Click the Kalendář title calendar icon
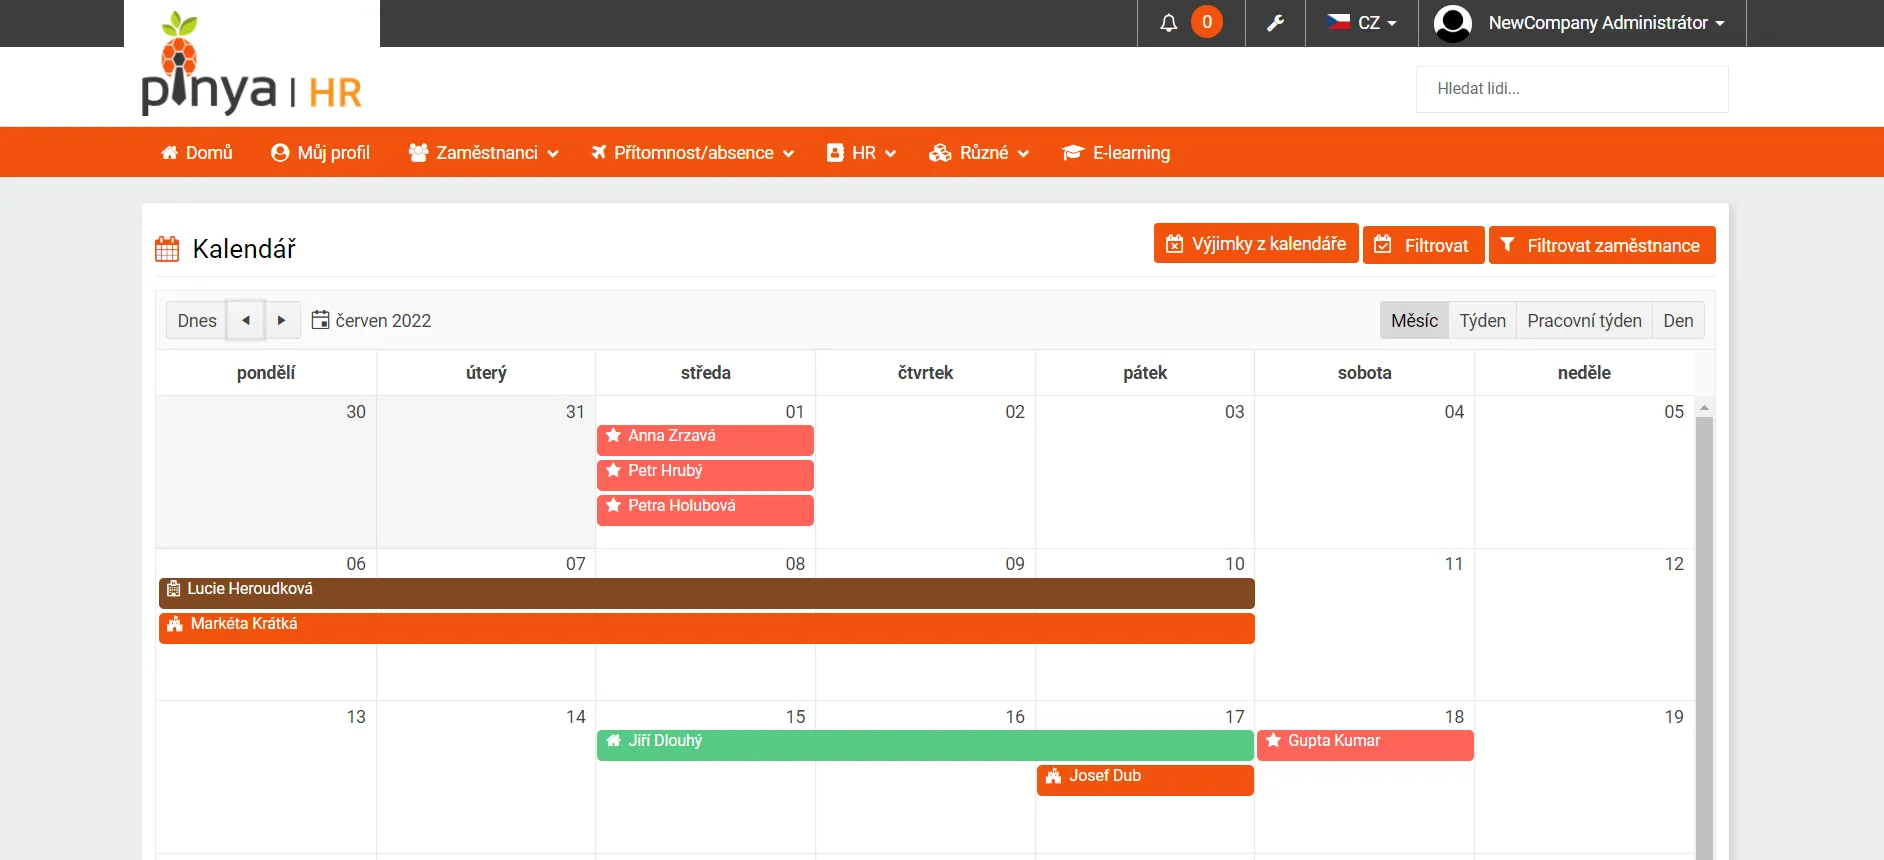Screen dimensions: 1884x860 coord(167,249)
